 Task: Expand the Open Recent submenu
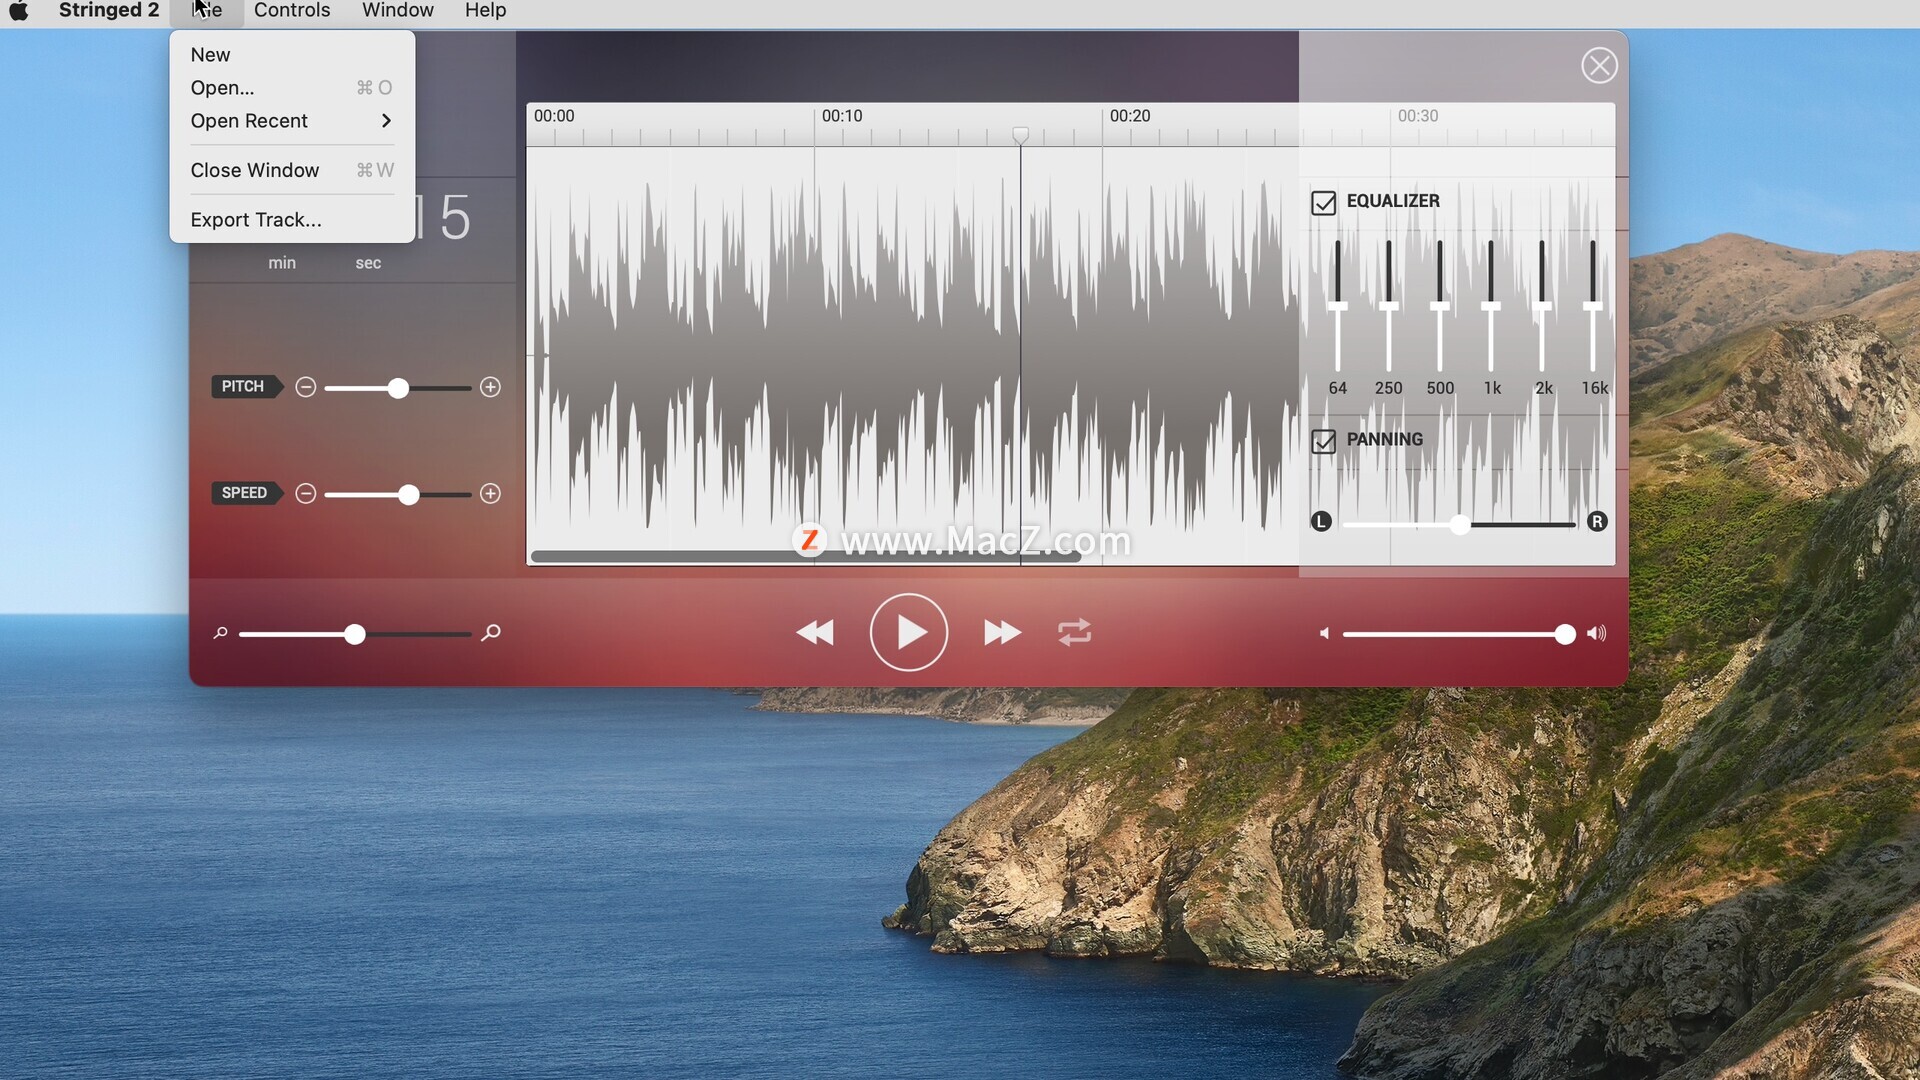(292, 121)
